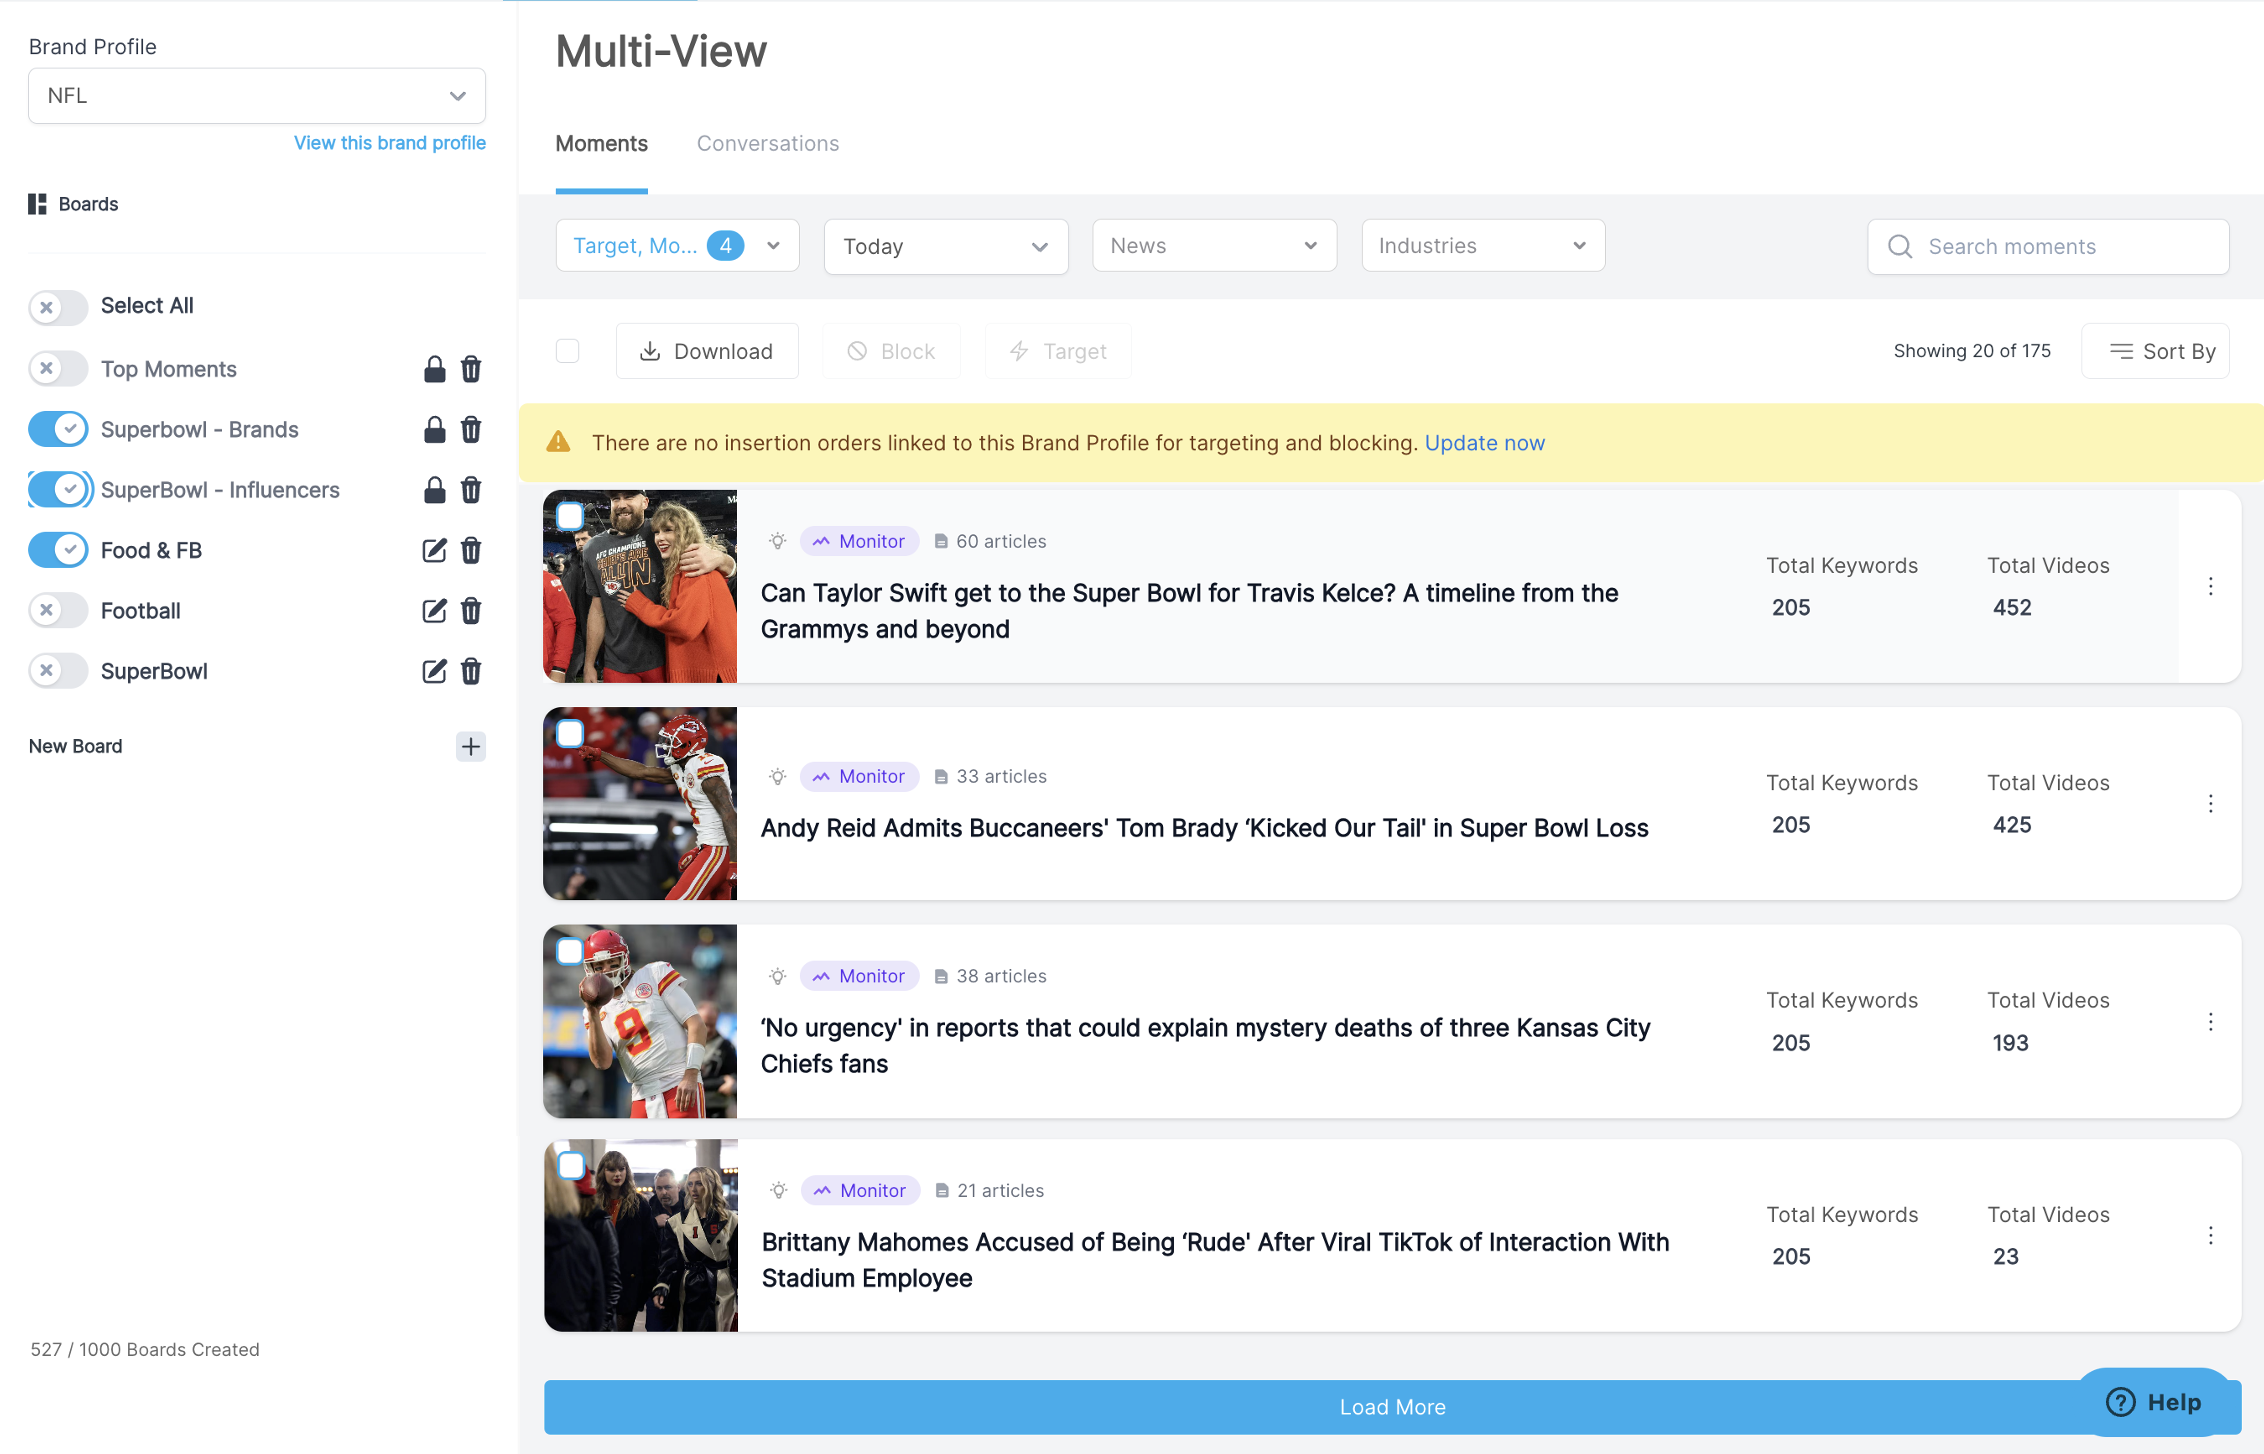The height and width of the screenshot is (1454, 2264).
Task: Click the Download button
Action: coord(707,351)
